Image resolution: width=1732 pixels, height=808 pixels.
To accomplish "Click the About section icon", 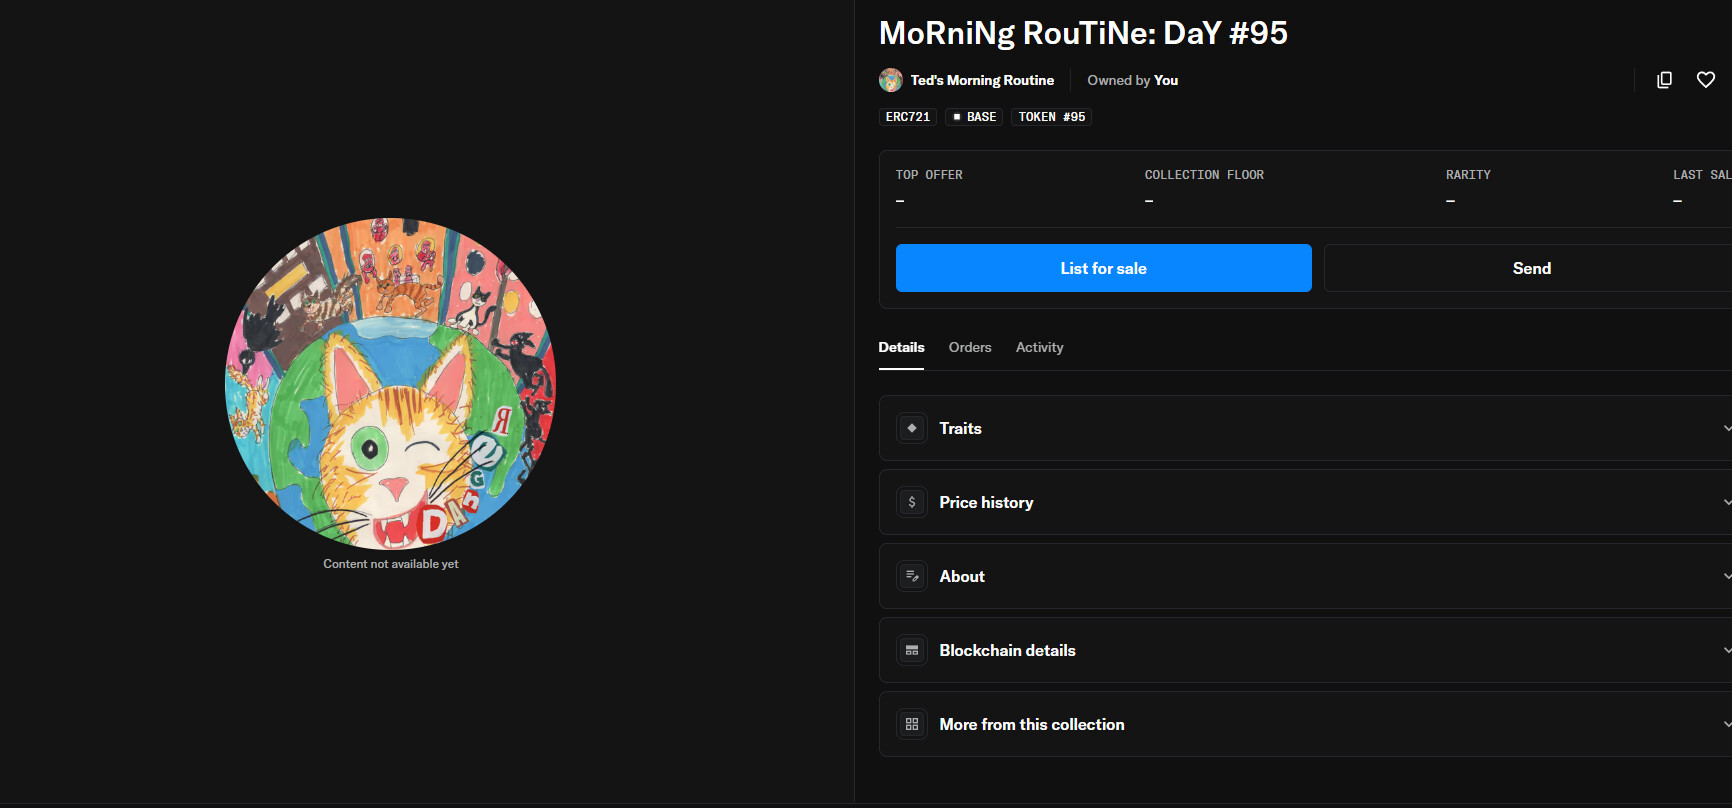I will 912,576.
